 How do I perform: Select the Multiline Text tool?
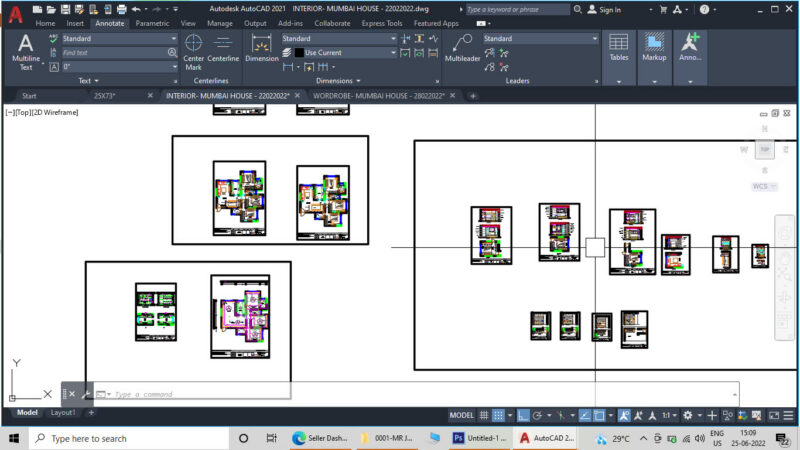pyautogui.click(x=26, y=52)
